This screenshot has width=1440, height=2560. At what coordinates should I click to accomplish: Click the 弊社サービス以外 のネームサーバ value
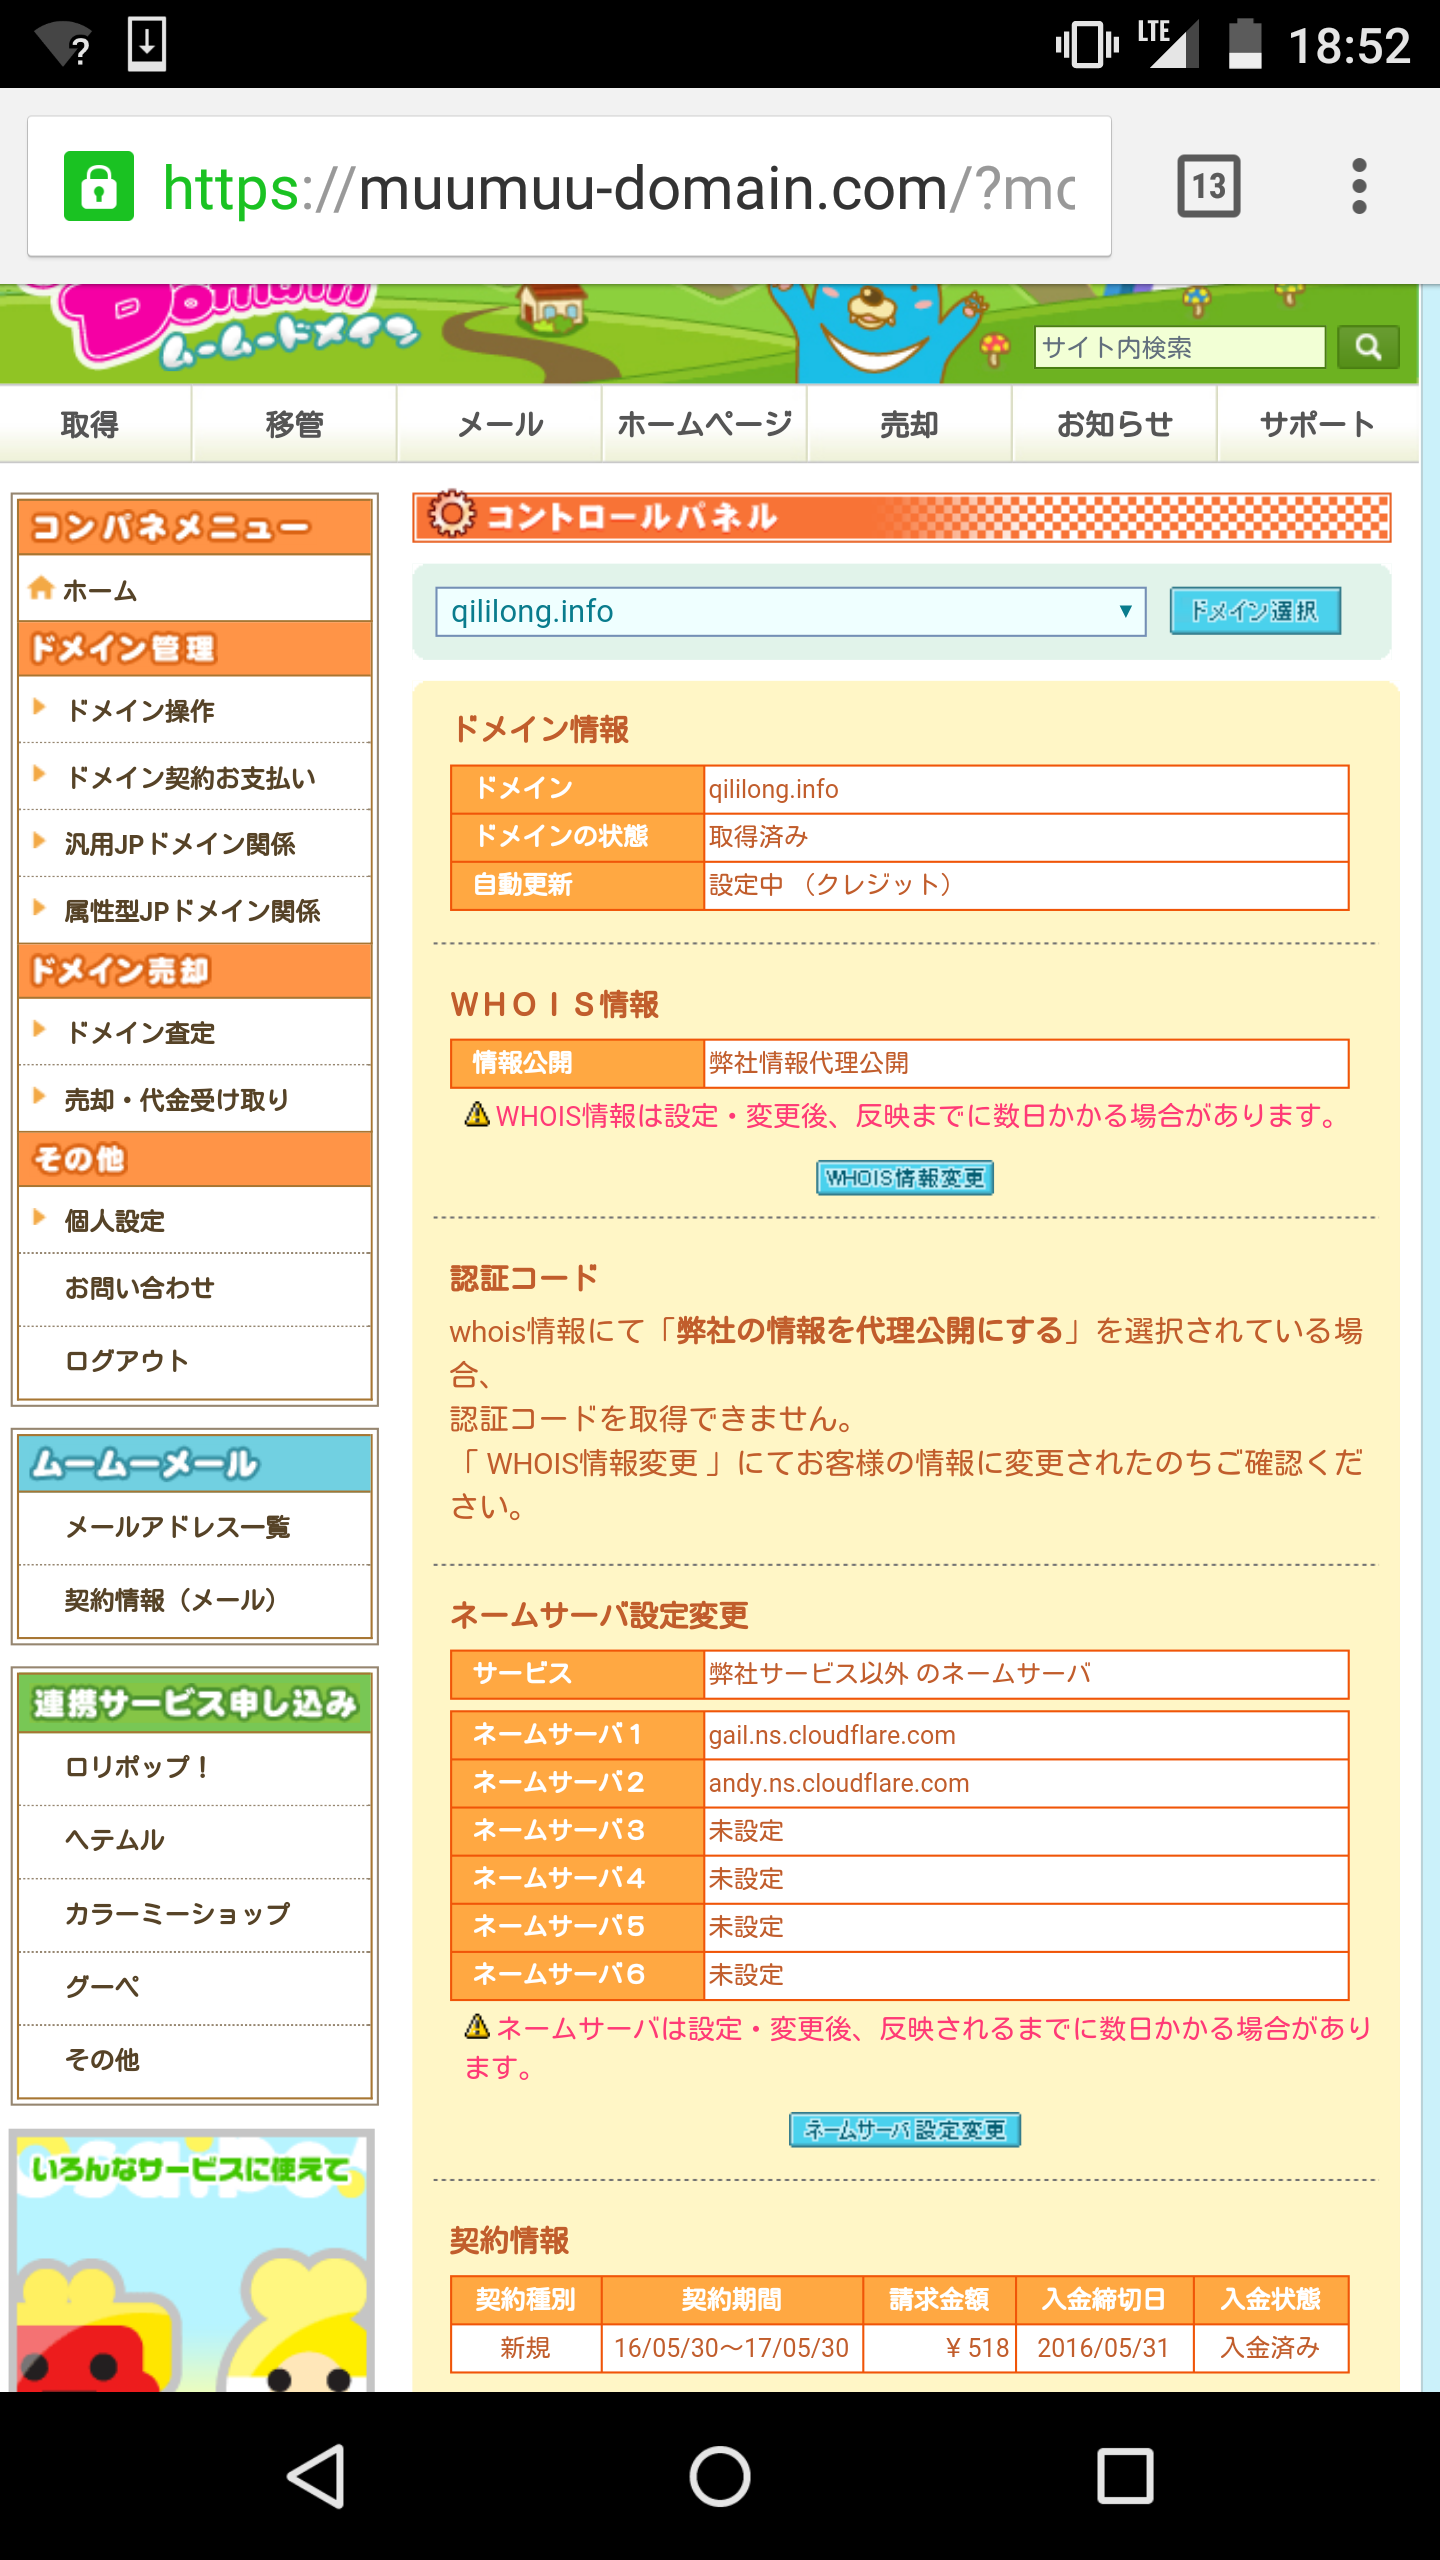click(900, 1673)
